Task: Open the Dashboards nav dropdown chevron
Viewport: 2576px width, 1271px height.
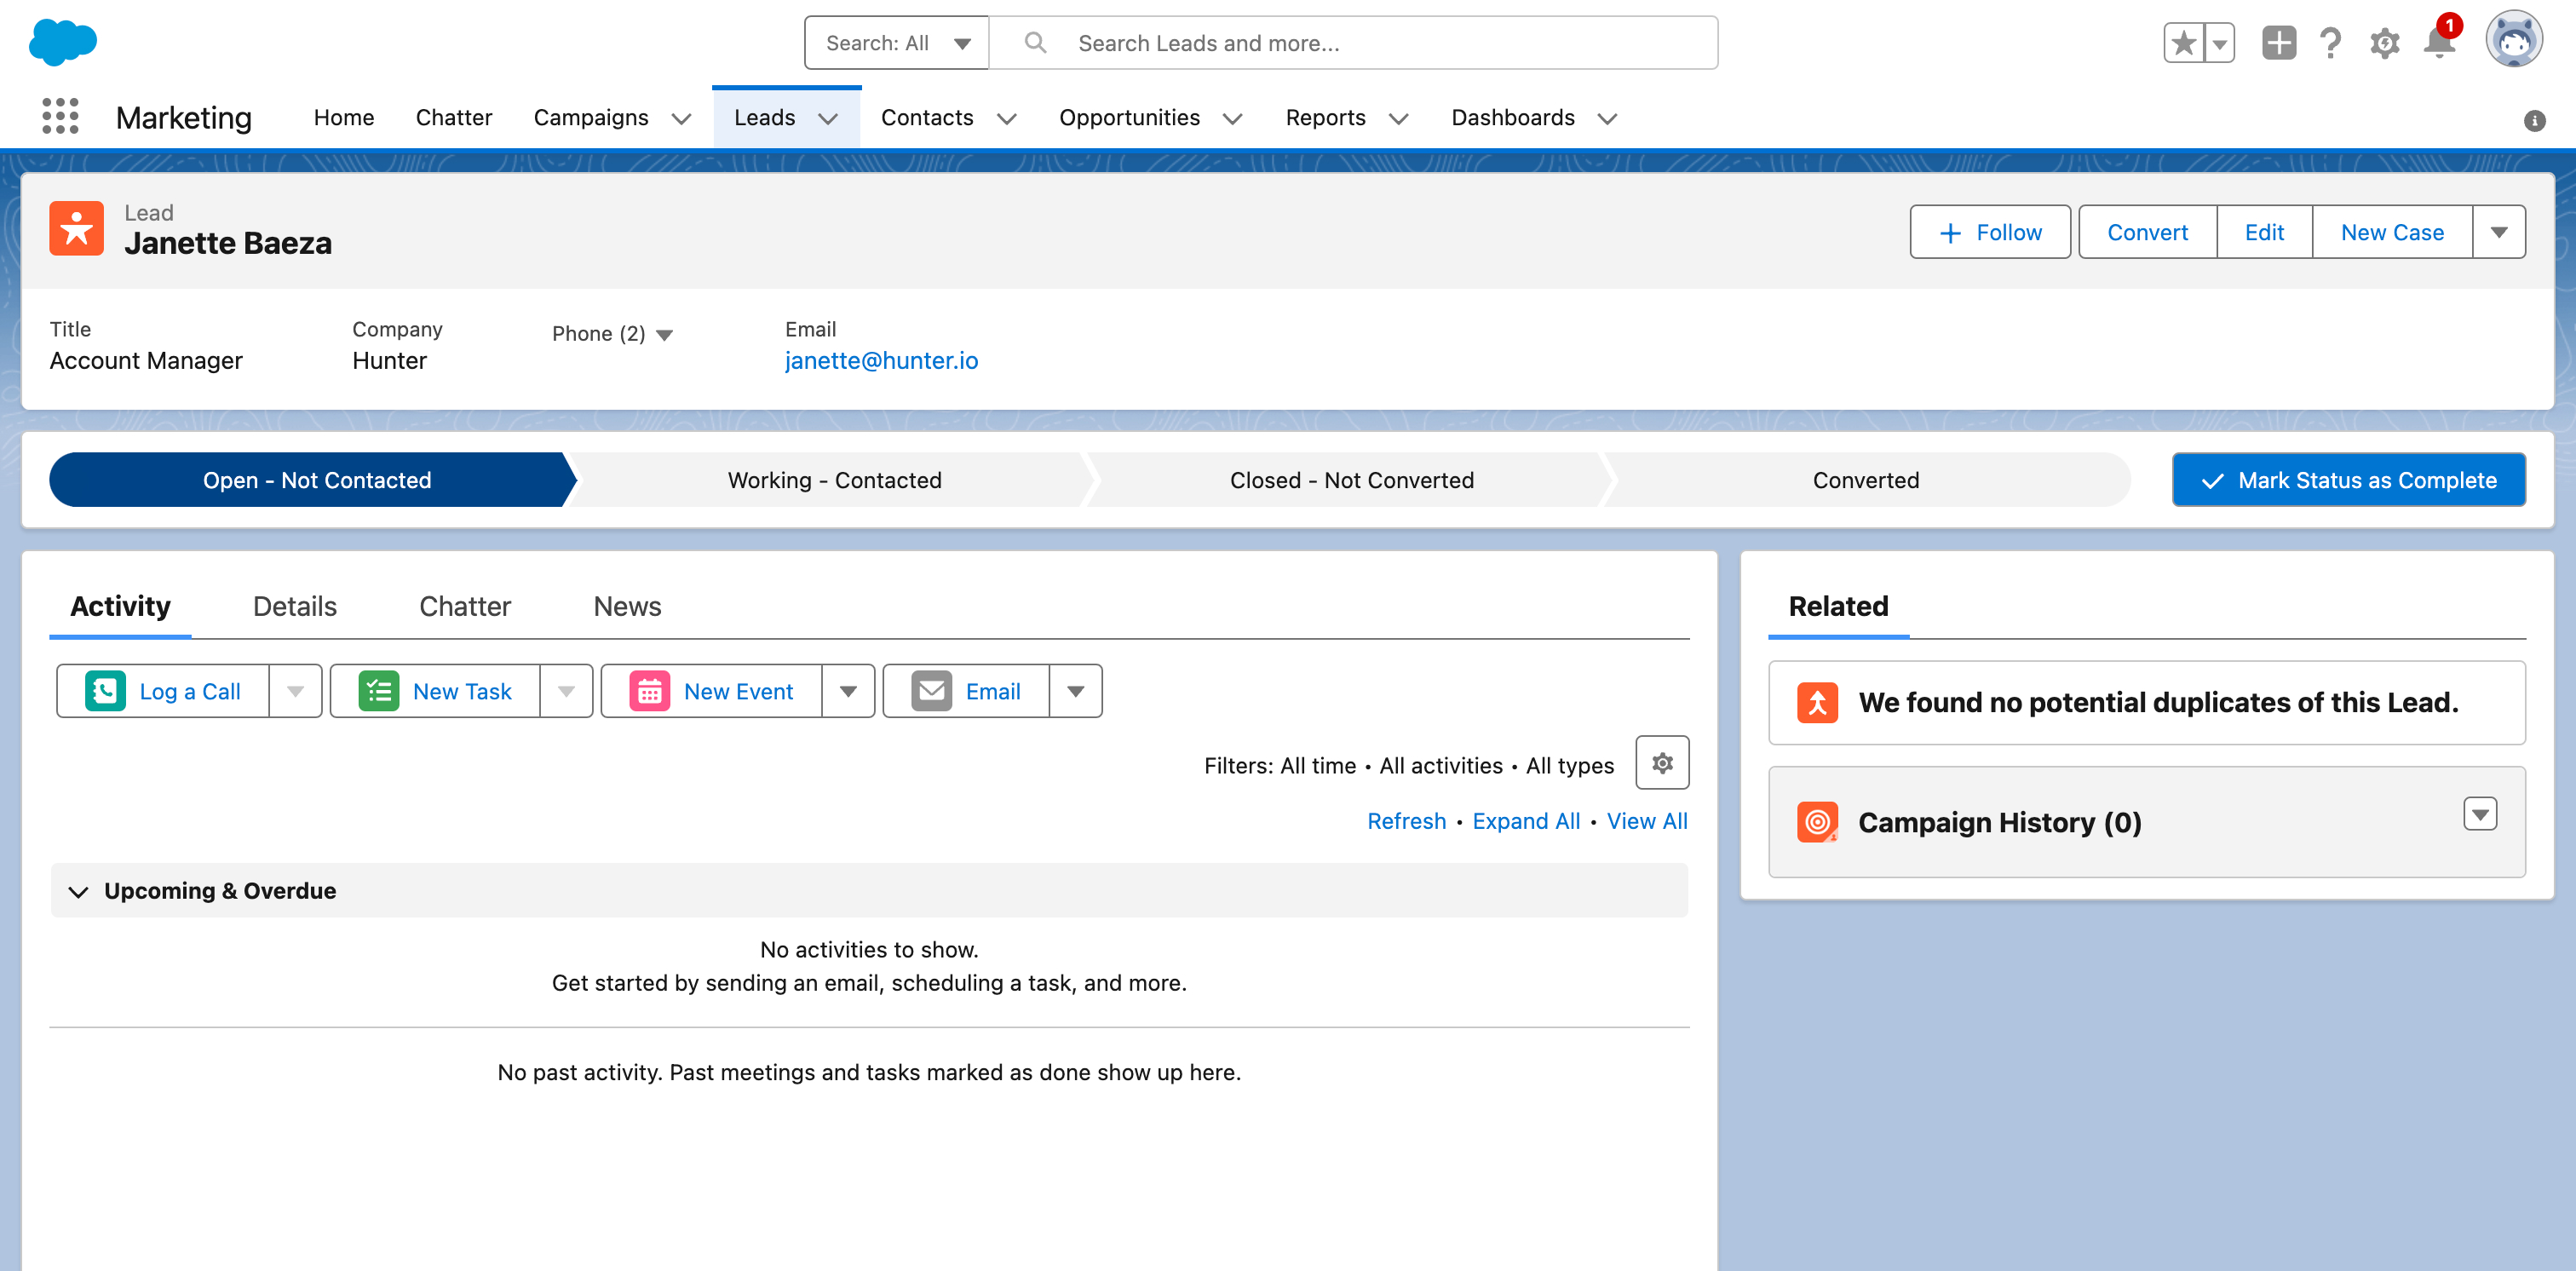Action: (x=1607, y=119)
